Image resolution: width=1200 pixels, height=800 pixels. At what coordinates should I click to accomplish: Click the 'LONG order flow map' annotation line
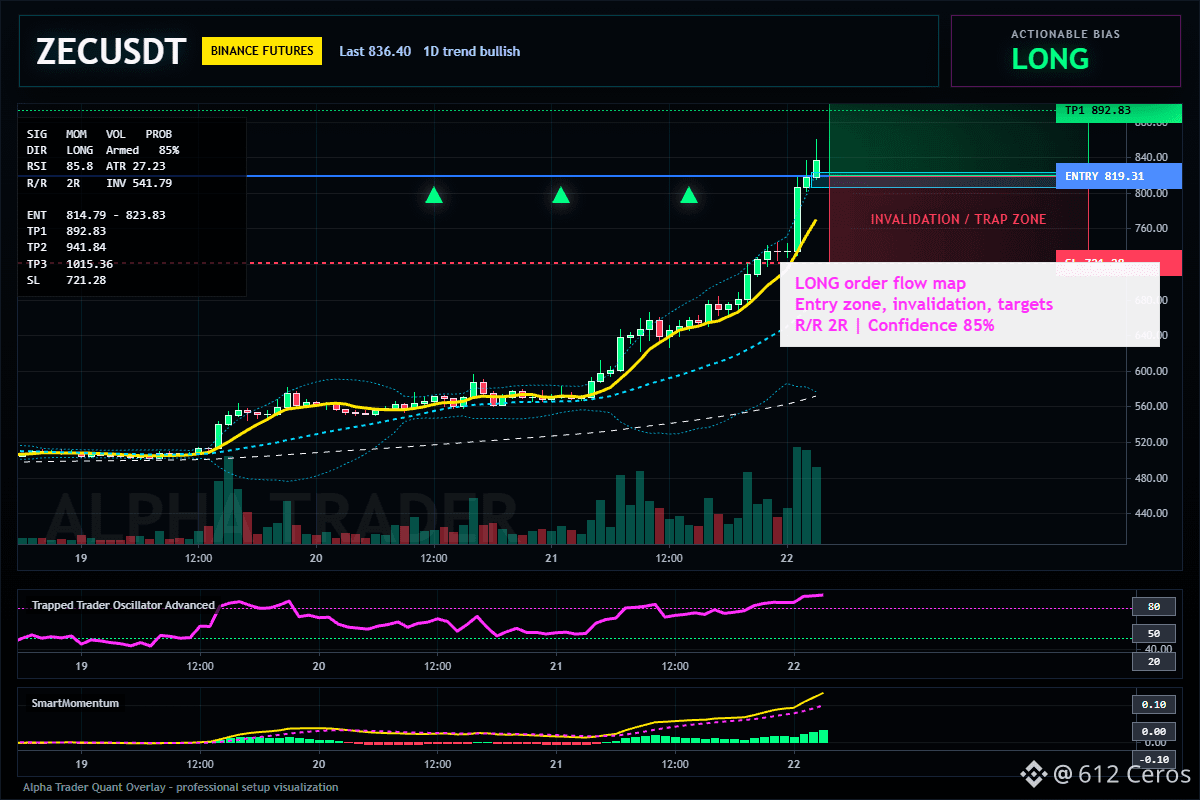pyautogui.click(x=880, y=283)
